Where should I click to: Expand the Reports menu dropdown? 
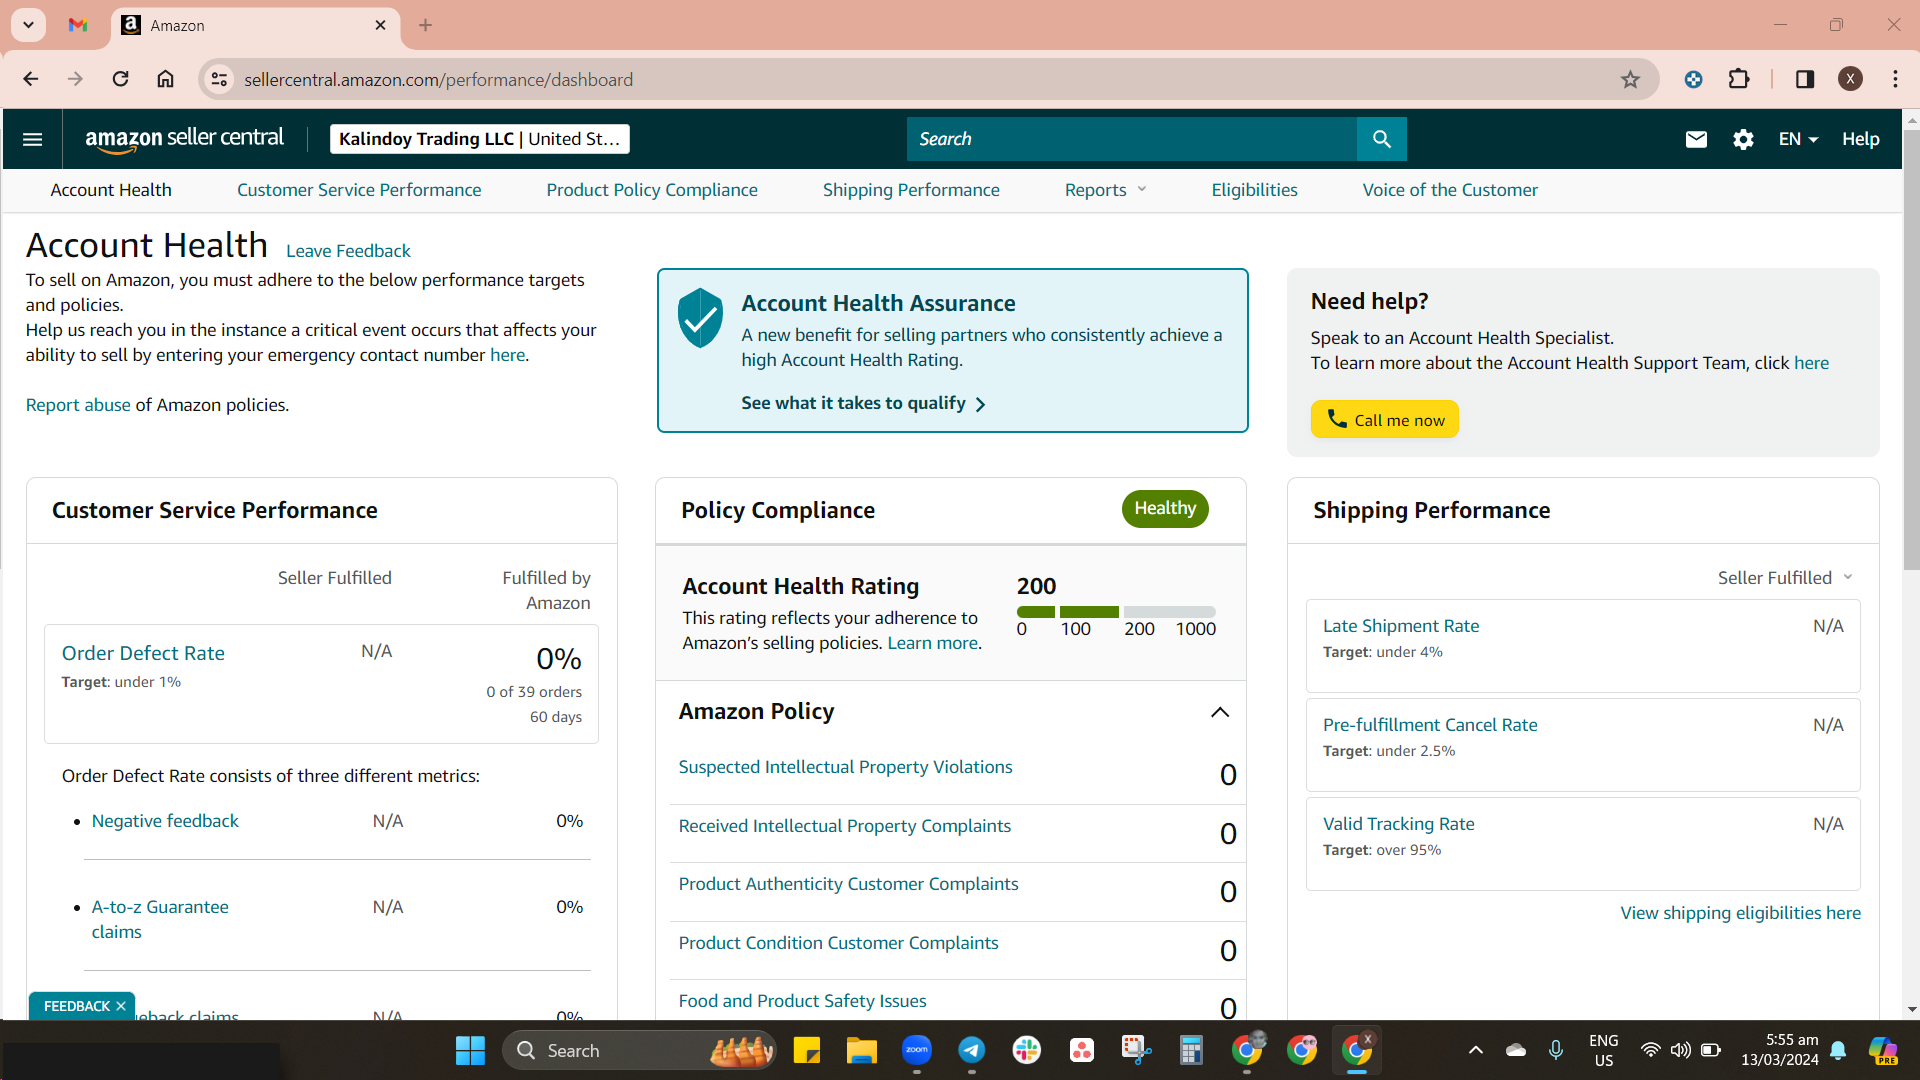(1105, 190)
